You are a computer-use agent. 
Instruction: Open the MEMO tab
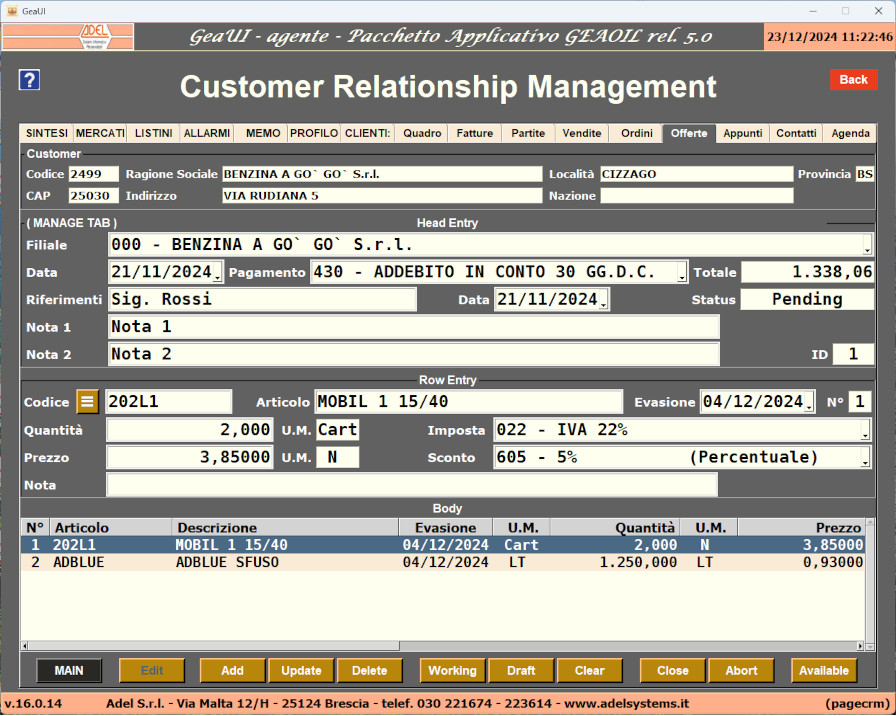point(263,133)
